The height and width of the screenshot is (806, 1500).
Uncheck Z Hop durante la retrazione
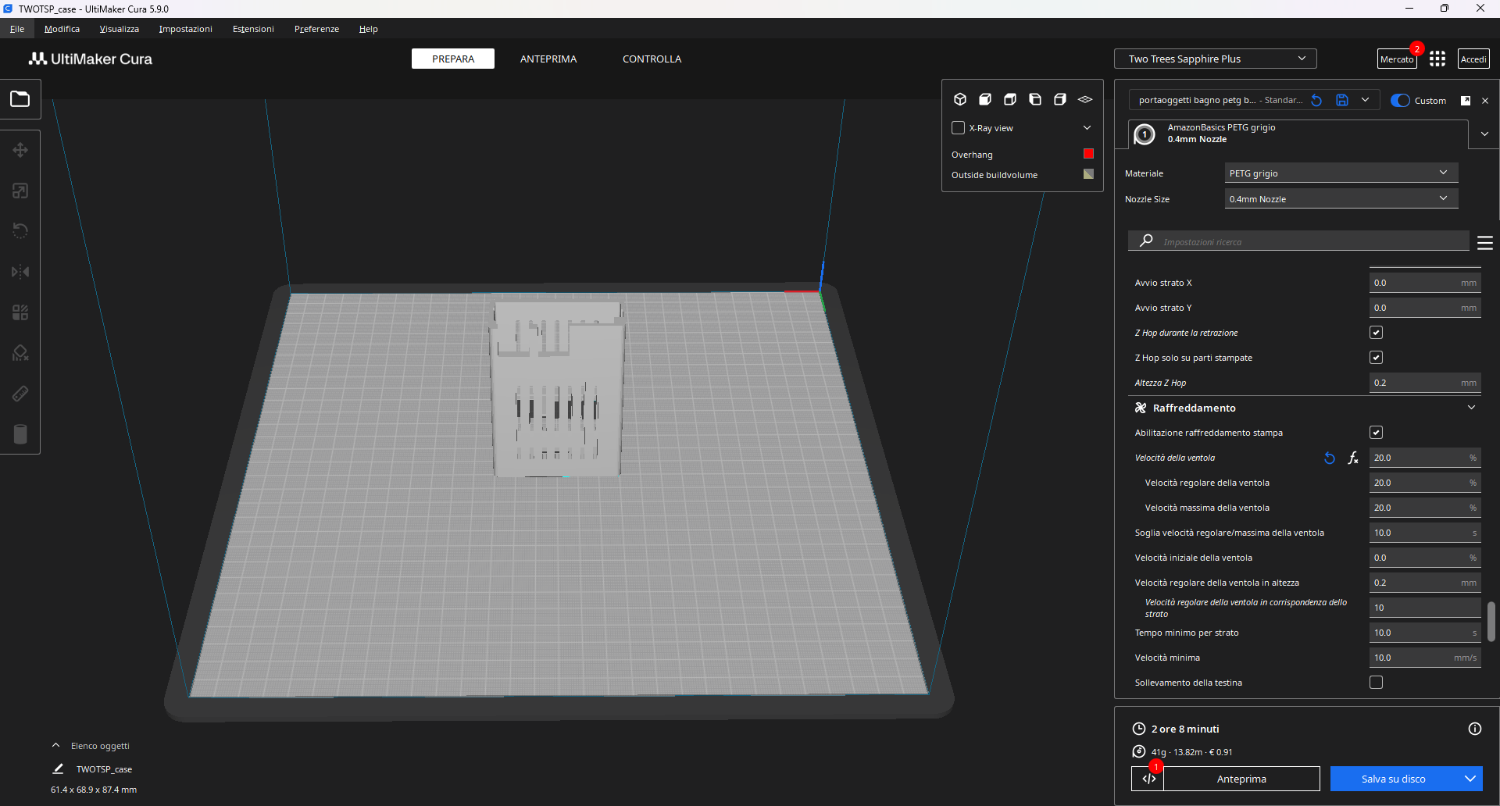pos(1376,332)
